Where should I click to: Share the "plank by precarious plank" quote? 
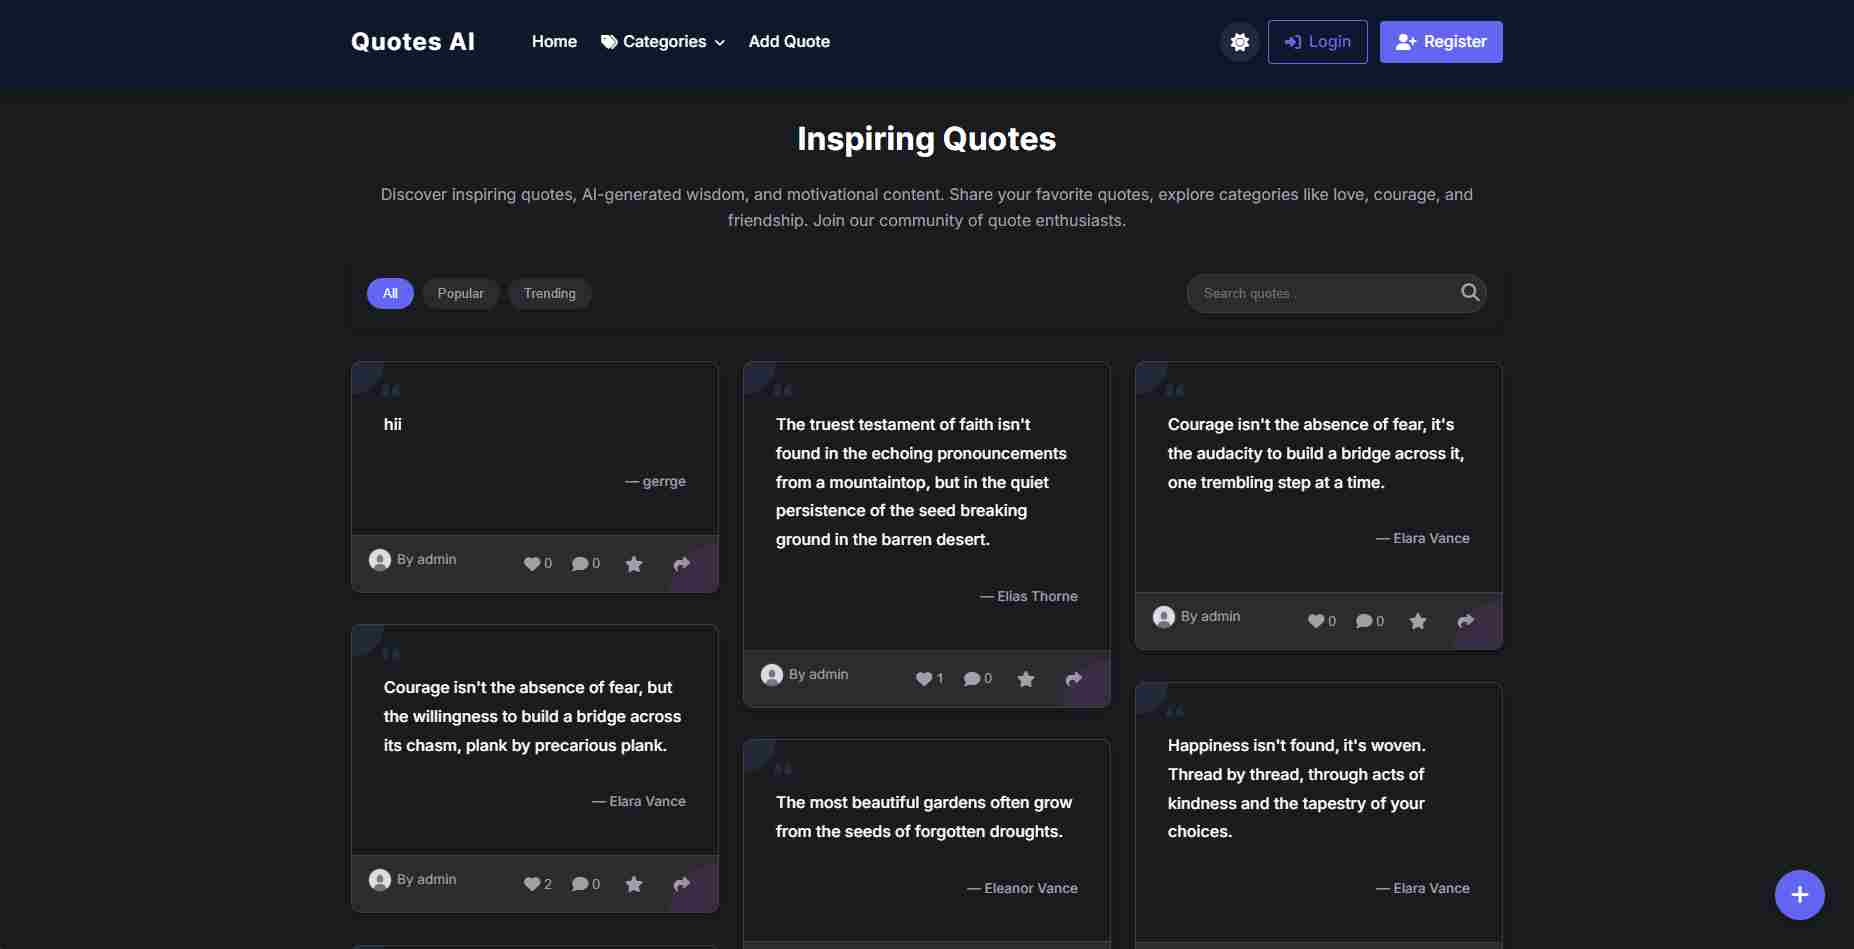681,884
